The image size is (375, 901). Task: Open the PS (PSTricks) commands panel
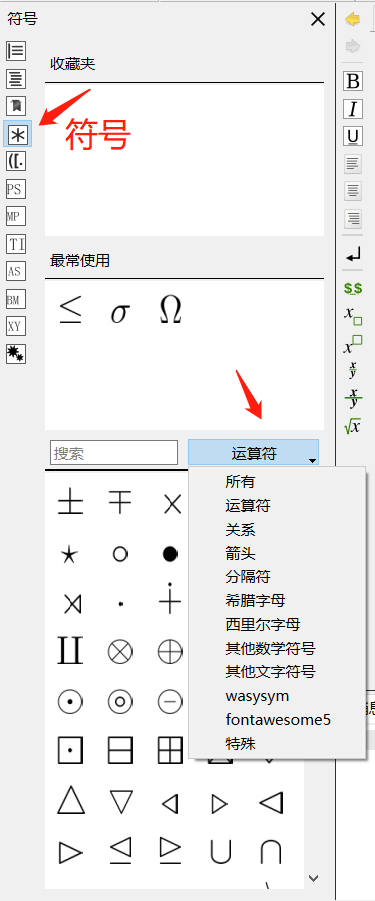click(x=16, y=189)
